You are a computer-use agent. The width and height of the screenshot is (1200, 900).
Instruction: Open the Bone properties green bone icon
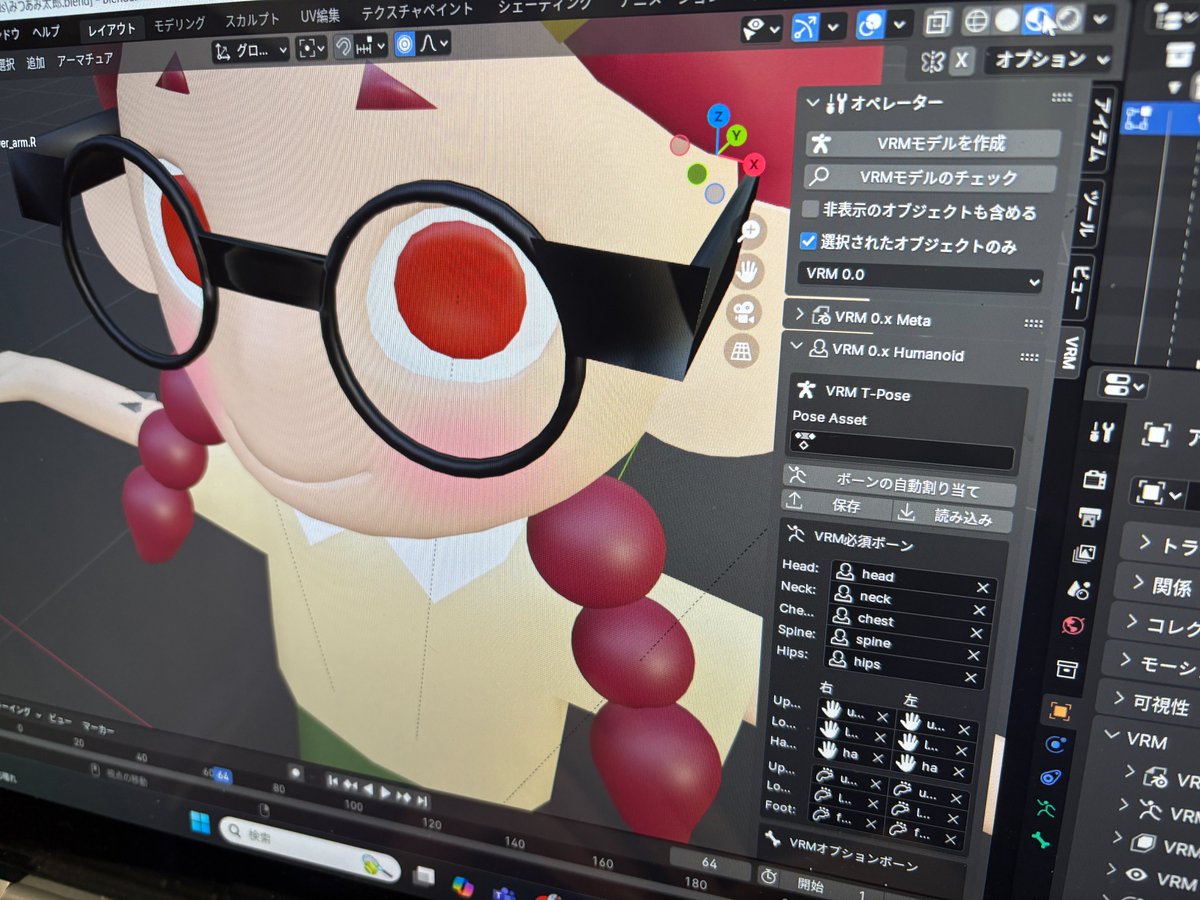point(1040,839)
